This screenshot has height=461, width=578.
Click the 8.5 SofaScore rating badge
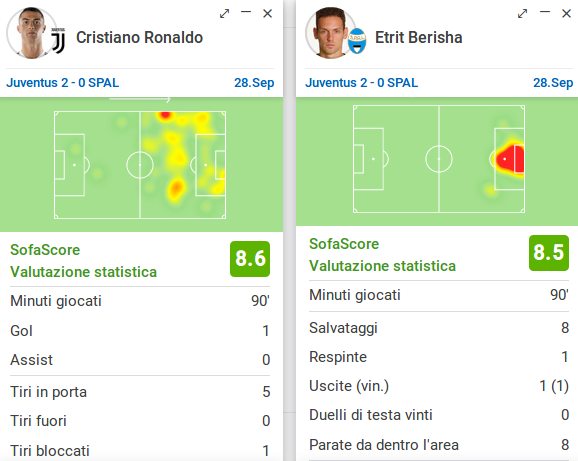tap(549, 253)
